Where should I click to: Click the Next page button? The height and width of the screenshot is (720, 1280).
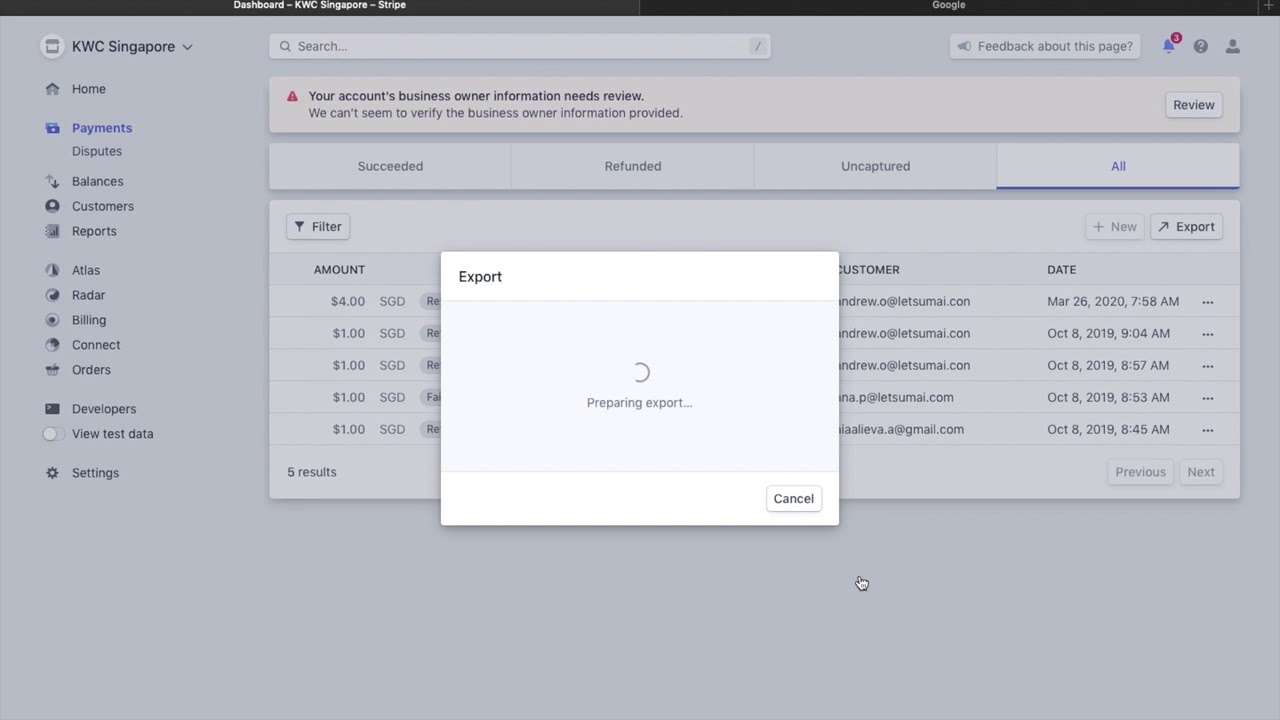point(1201,472)
